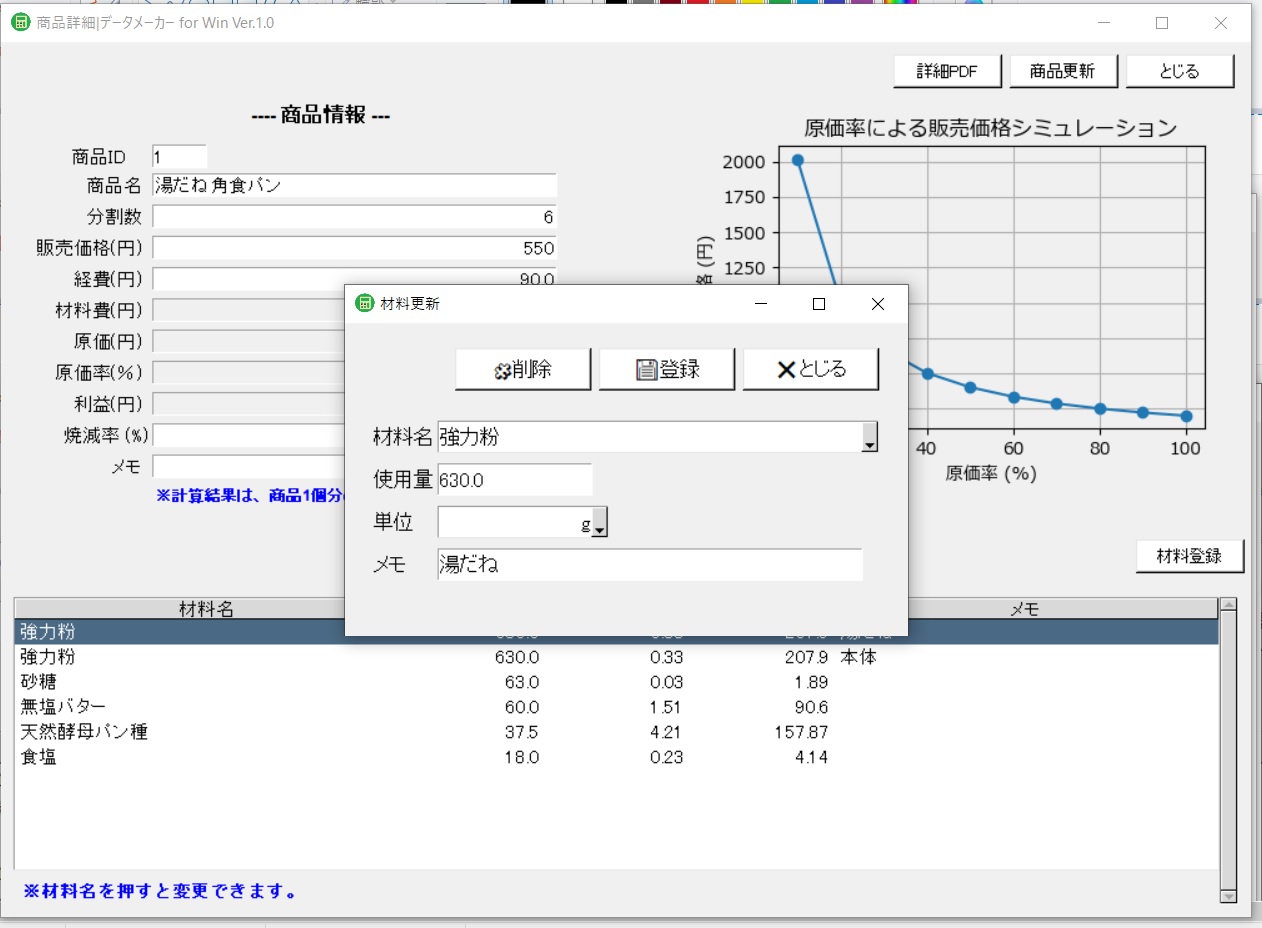1262x928 pixels.
Task: Click the 商品名 input field
Action: click(x=354, y=185)
